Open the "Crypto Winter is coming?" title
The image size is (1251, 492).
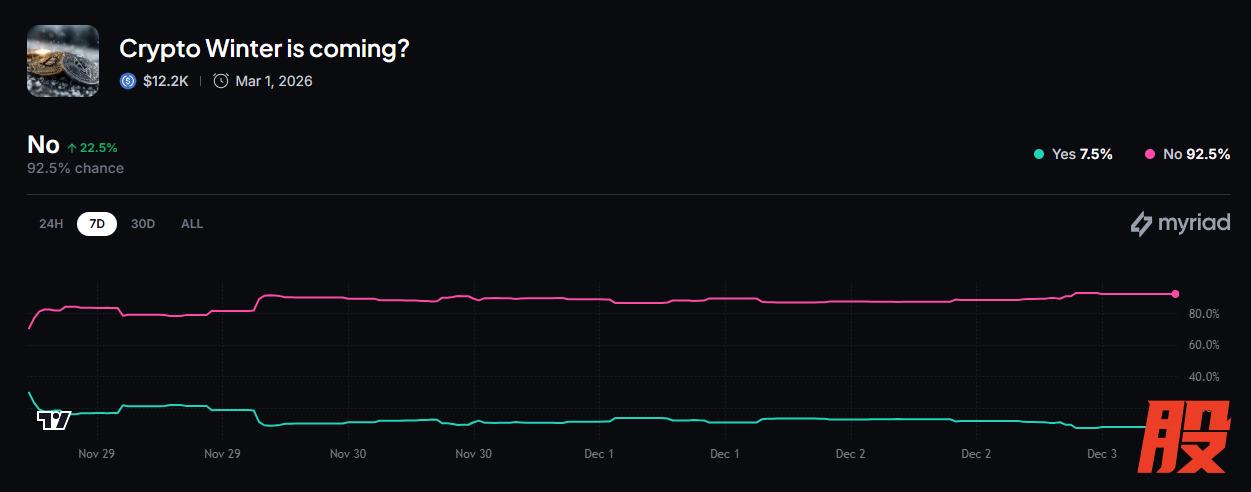coord(264,48)
